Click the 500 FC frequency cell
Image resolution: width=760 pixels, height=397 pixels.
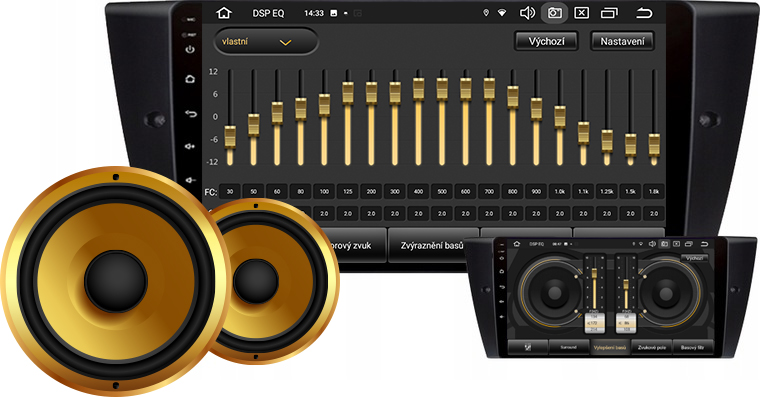[x=442, y=191]
